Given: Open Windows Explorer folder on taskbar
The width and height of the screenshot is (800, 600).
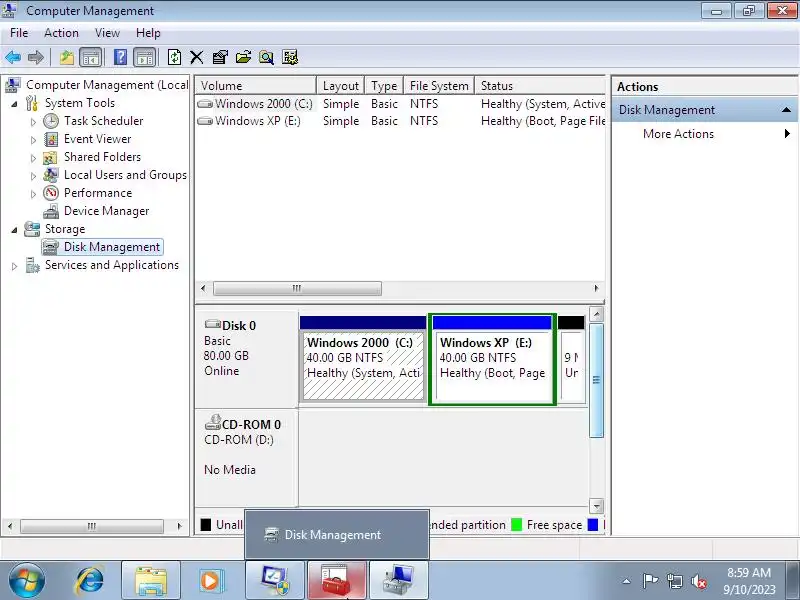Looking at the screenshot, I should (151, 581).
